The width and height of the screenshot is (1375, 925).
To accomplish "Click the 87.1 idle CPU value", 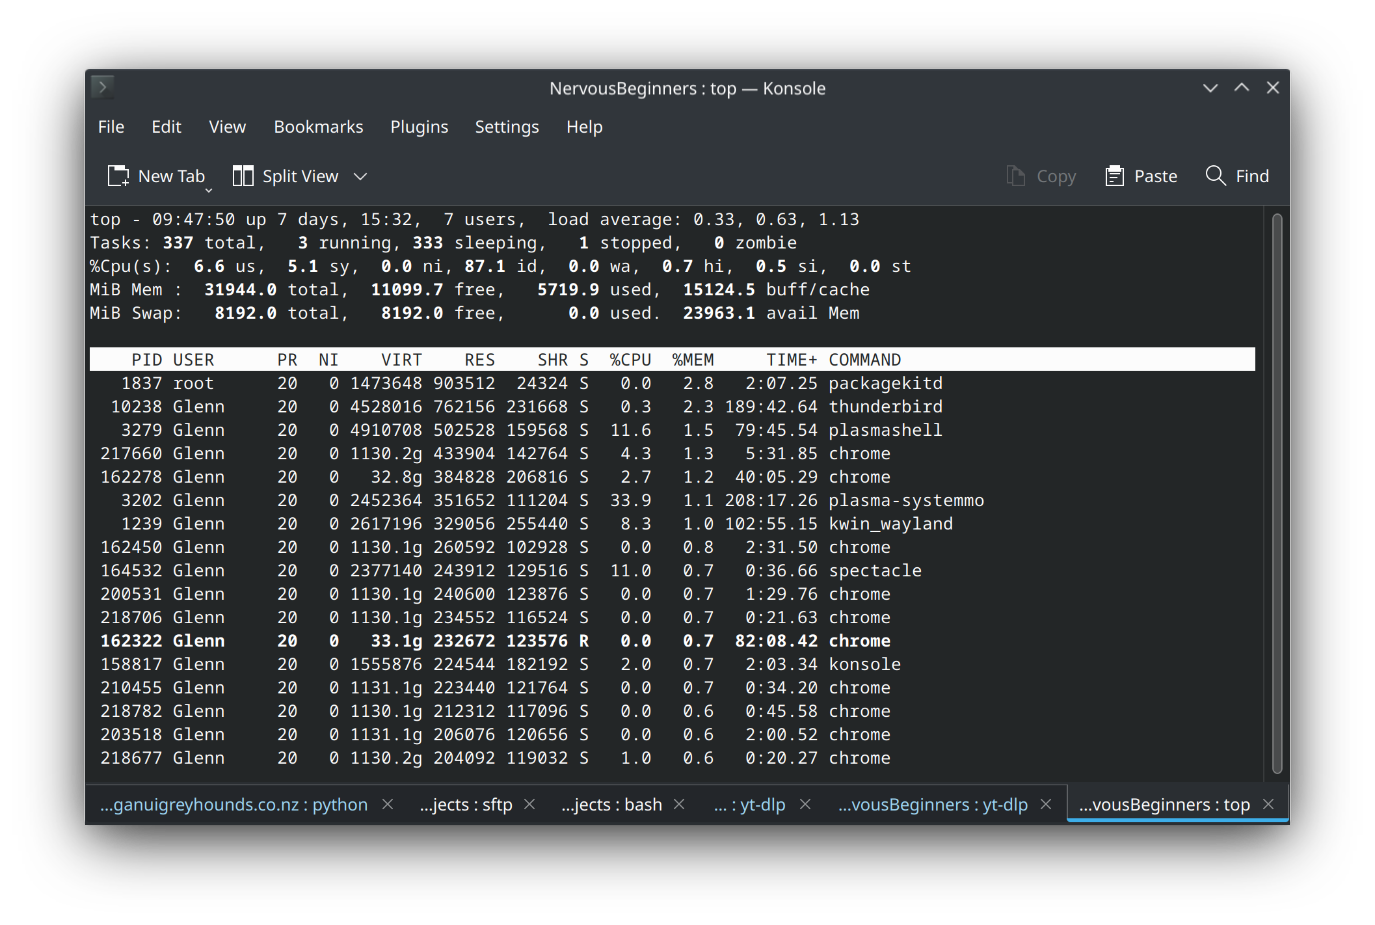I will (485, 266).
